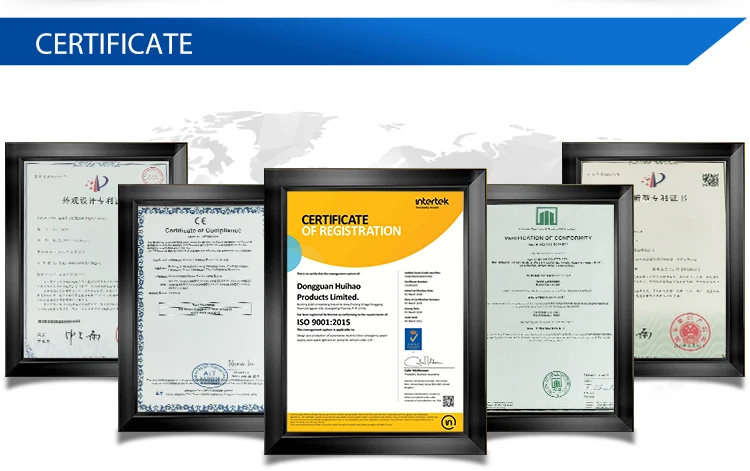Open the Verification of Conformity certificate frame
Screen dimensions: 750x471
pos(560,307)
